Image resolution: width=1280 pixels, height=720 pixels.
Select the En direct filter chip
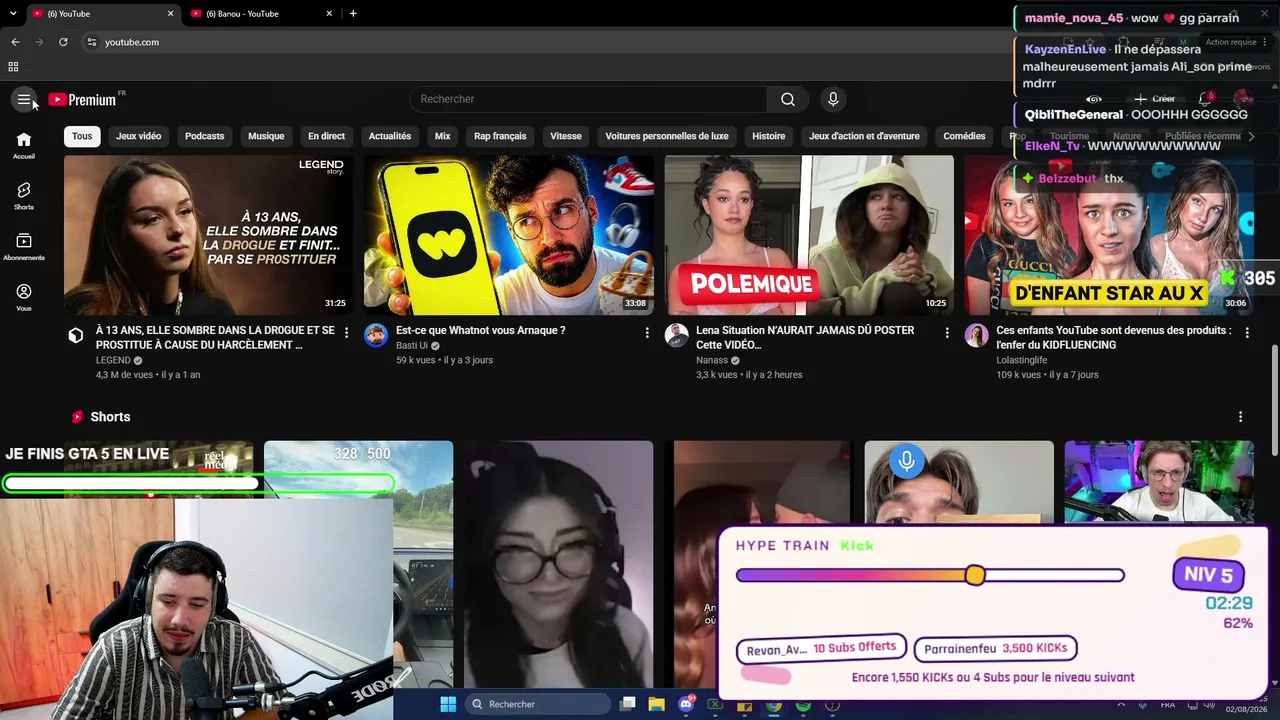click(326, 136)
